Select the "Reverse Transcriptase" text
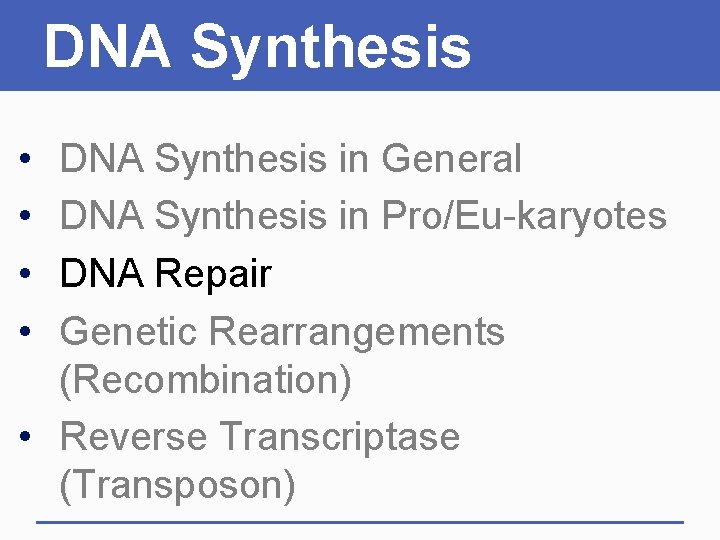Viewport: 720px width, 540px height. (260, 437)
